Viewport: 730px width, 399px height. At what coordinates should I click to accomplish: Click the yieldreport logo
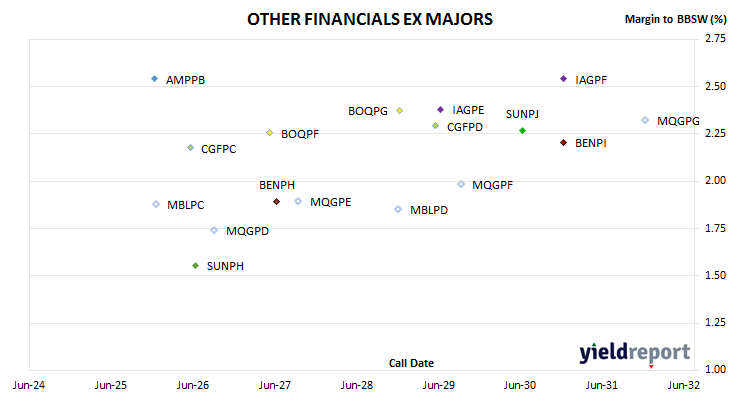635,352
